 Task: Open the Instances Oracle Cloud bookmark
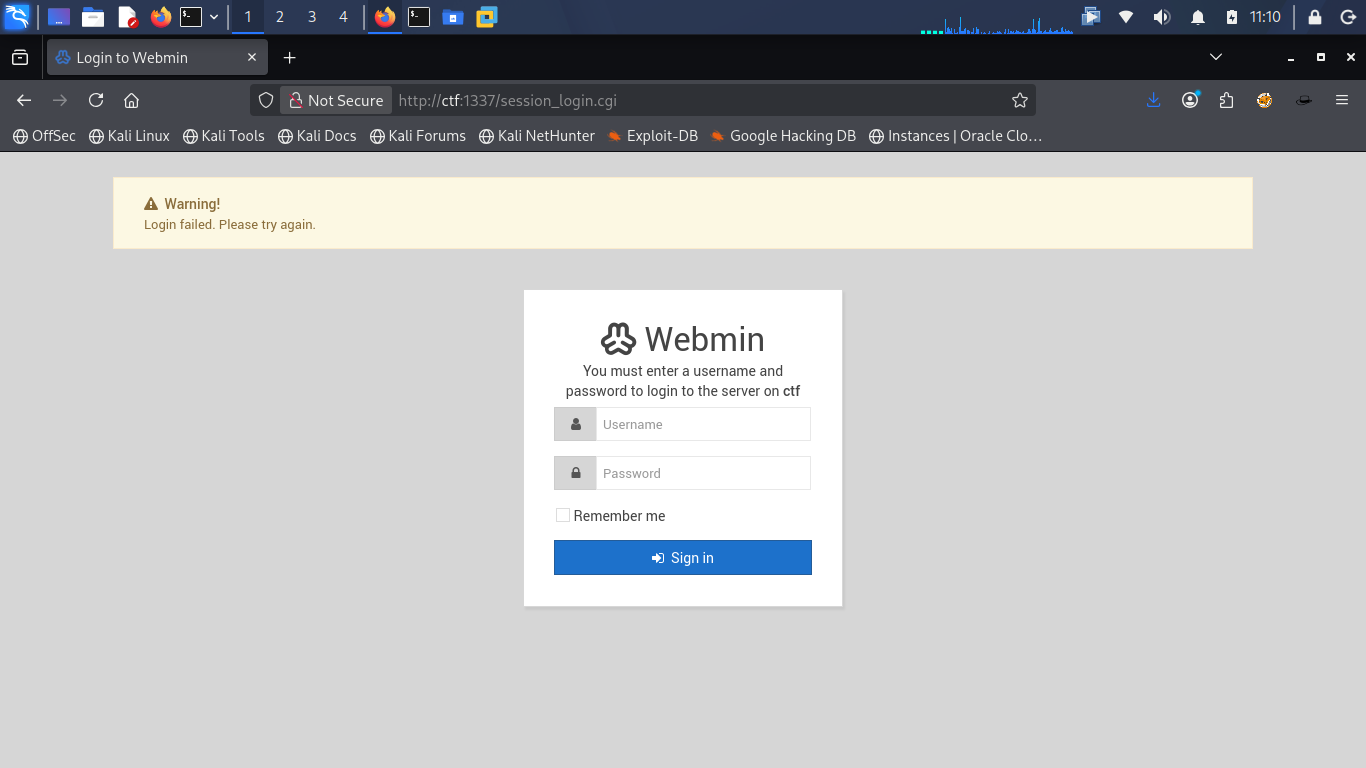955,136
